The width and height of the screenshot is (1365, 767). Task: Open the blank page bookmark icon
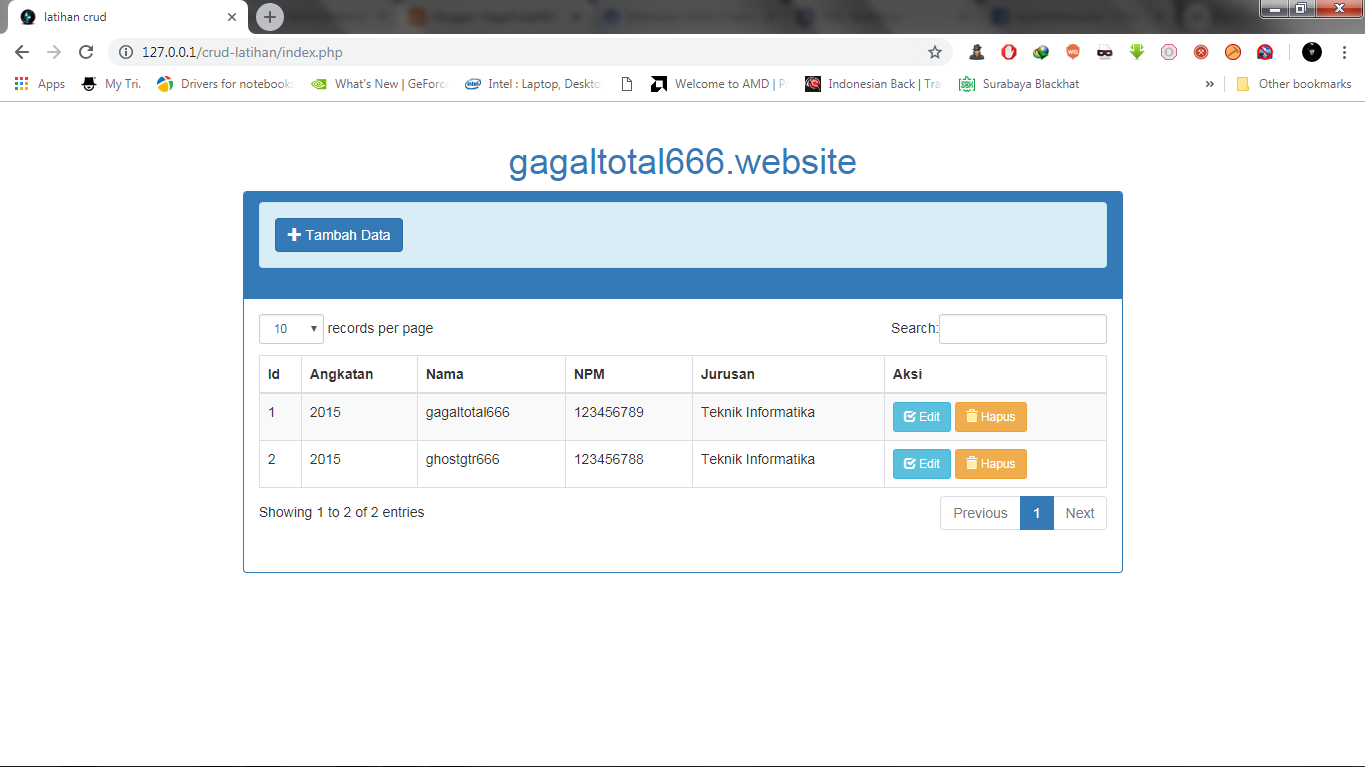627,84
